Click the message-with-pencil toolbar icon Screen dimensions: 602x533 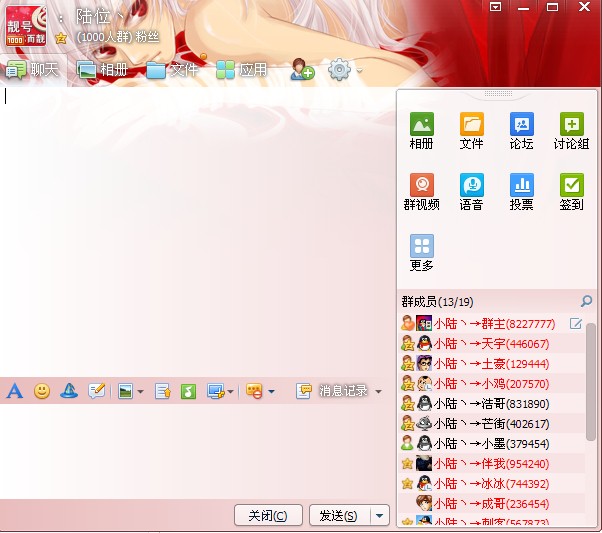click(x=96, y=391)
